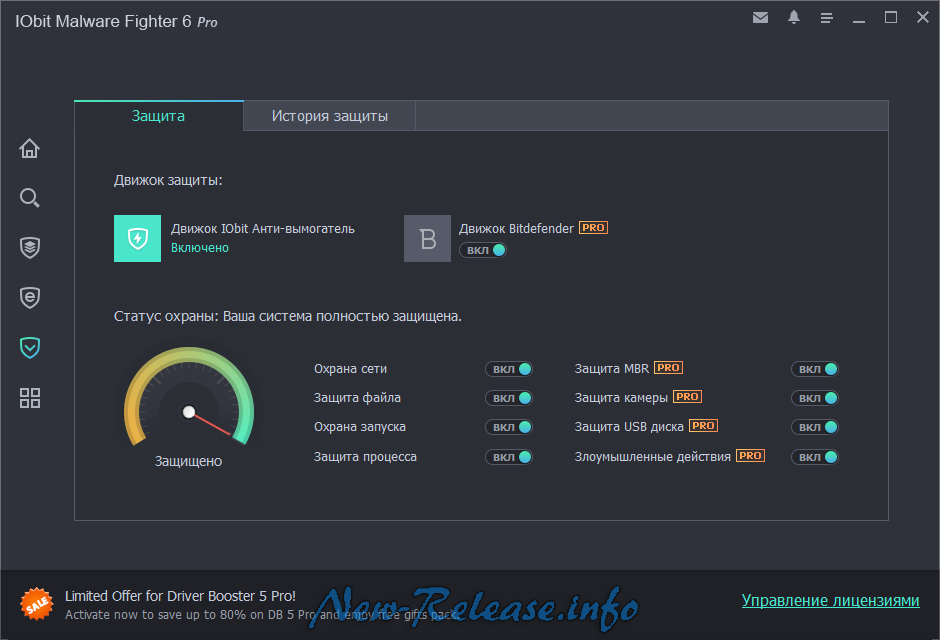940x641 pixels.
Task: Open the Security Guard shield icon
Action: coord(29,347)
